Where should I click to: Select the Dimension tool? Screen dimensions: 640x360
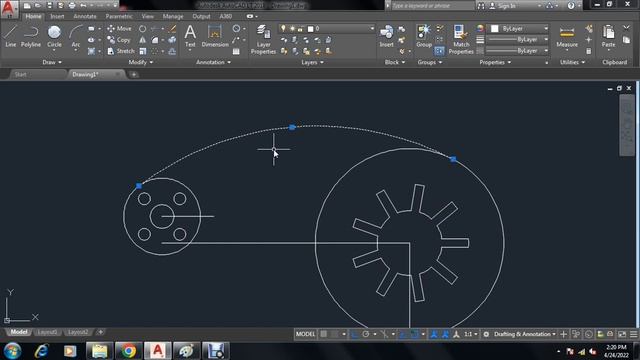215,36
